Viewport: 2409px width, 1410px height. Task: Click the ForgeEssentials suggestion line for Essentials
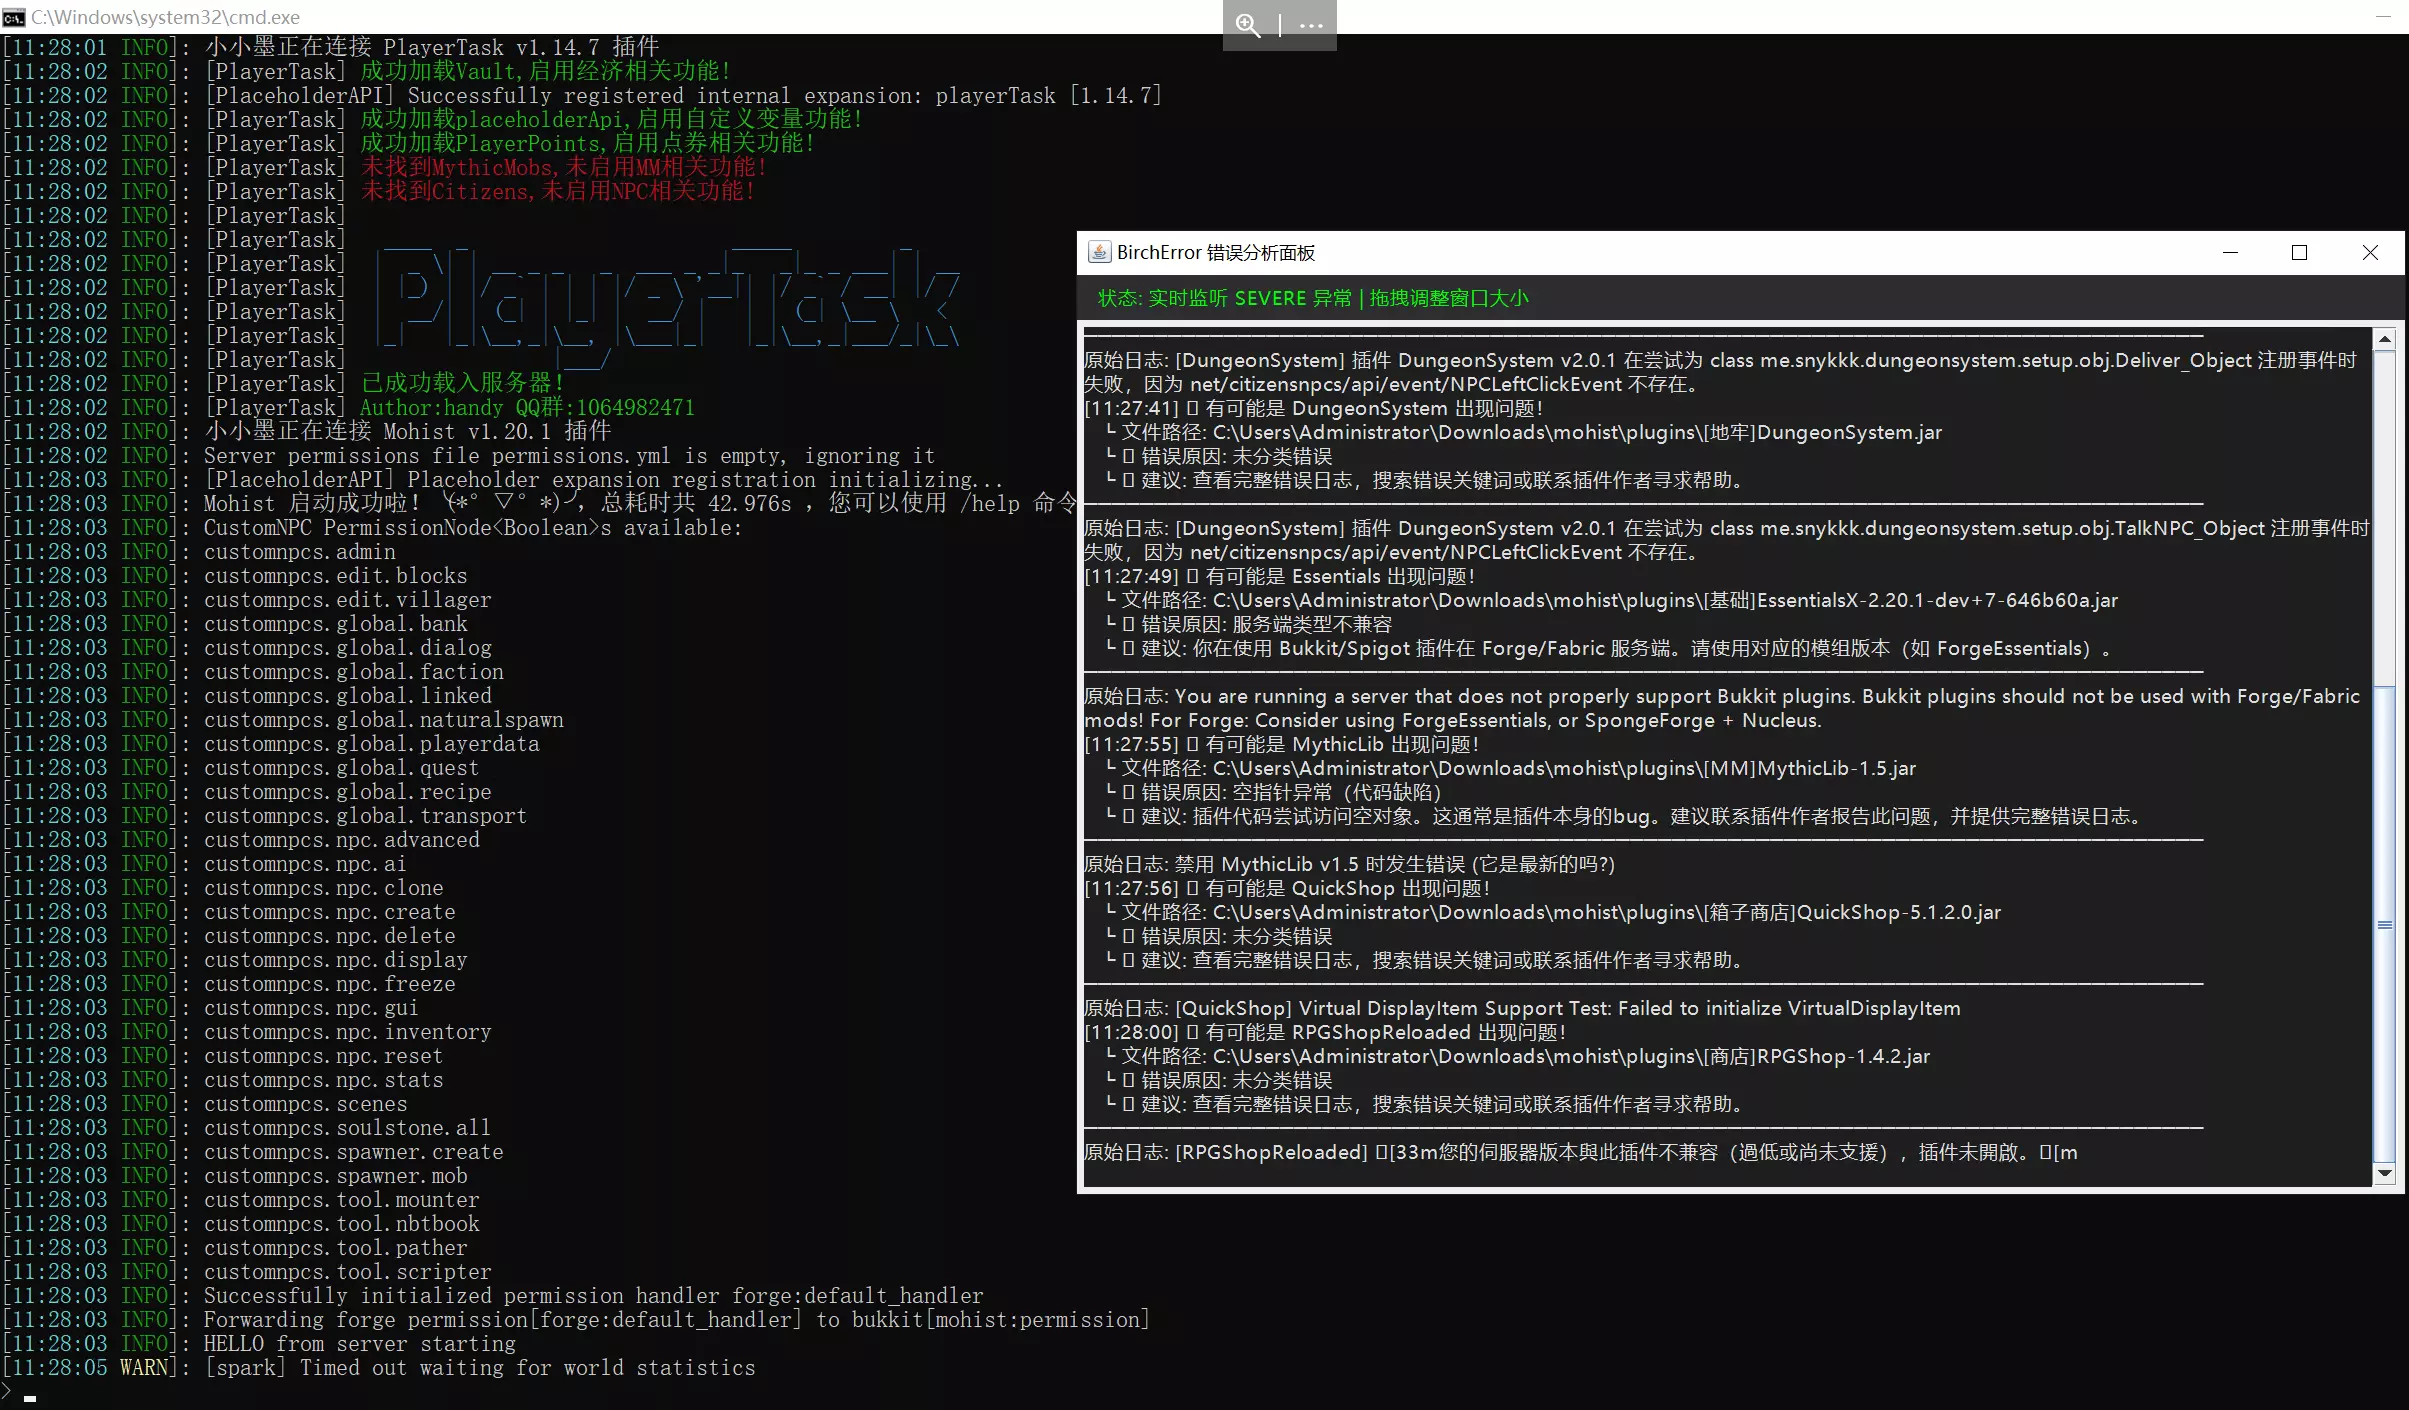[x=1607, y=648]
